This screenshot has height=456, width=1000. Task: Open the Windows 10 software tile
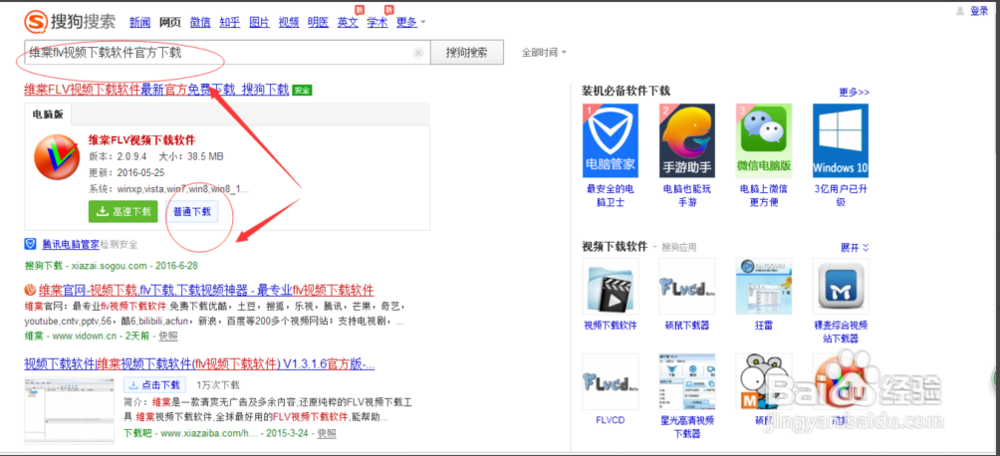841,141
